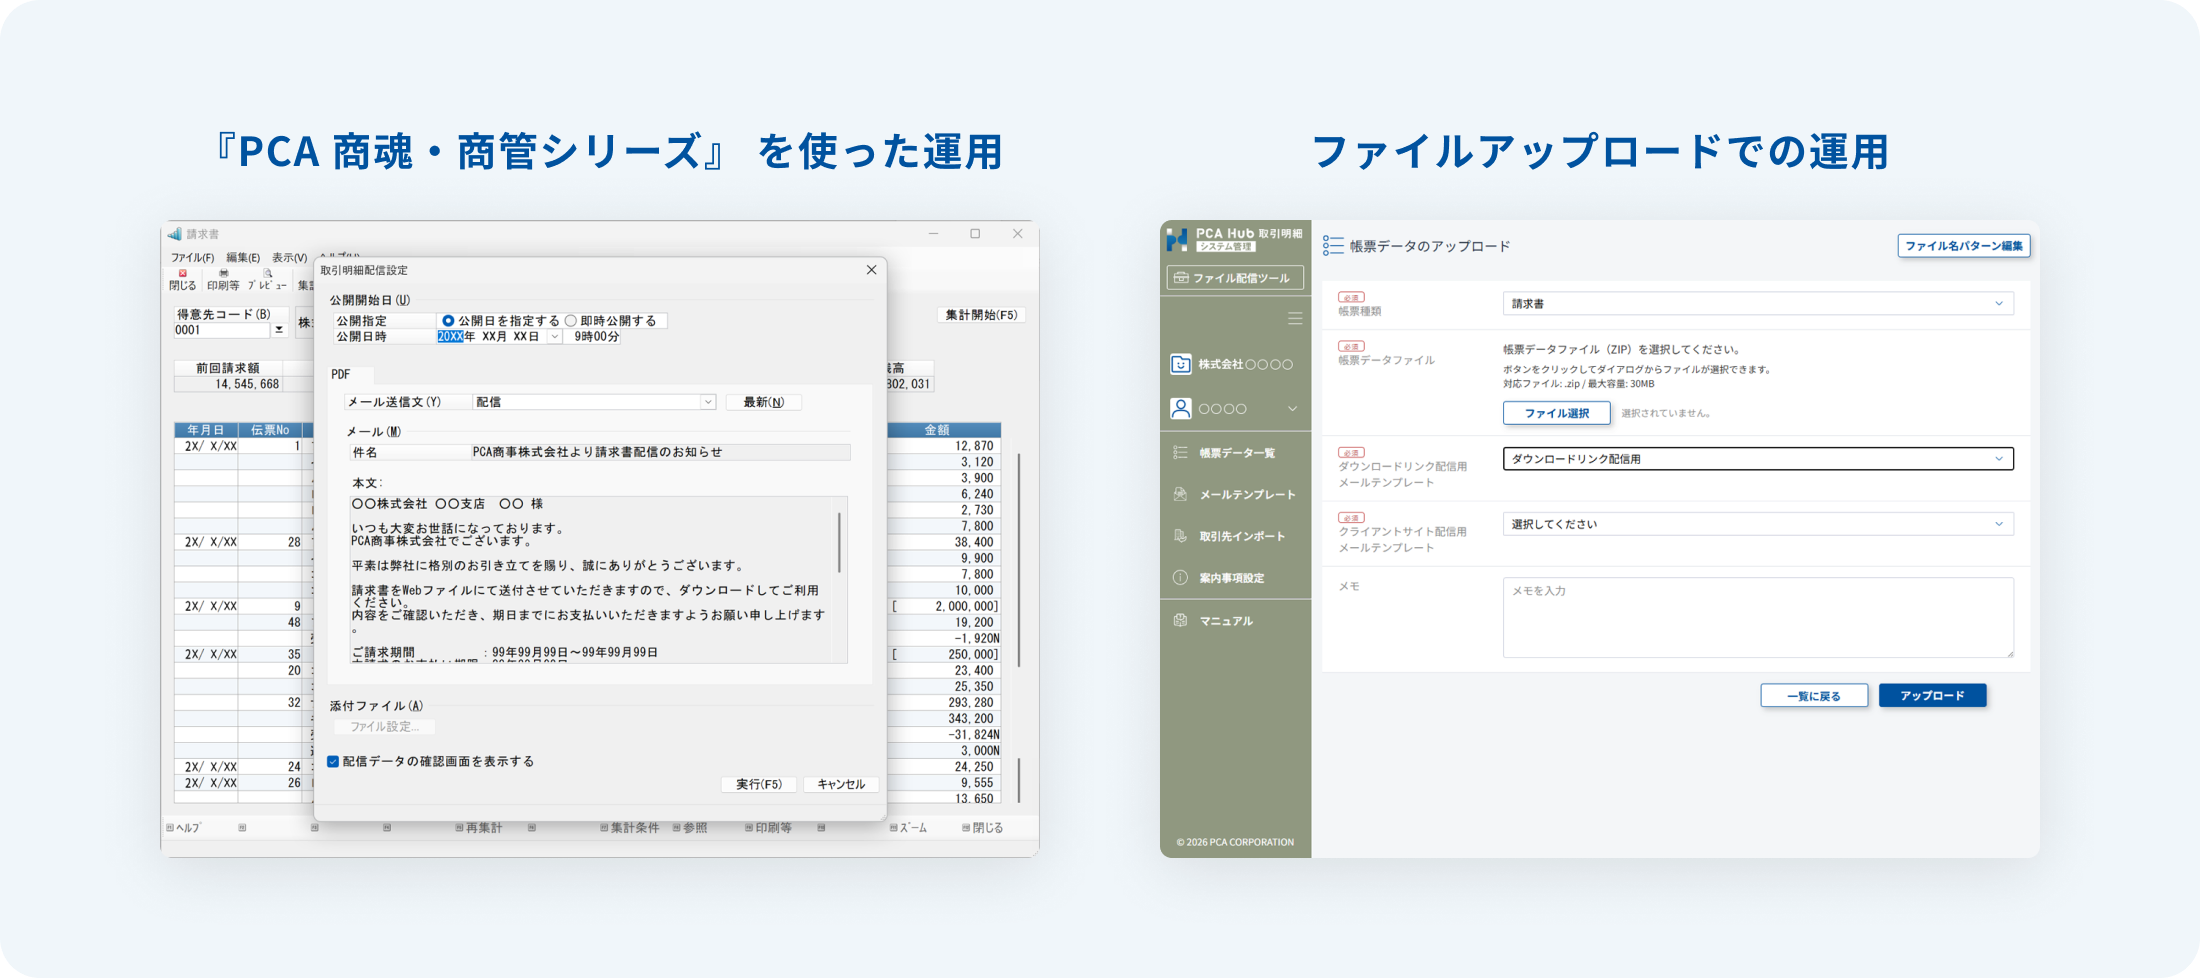Open 帳票データ一覧 in sidebar

pos(1236,453)
